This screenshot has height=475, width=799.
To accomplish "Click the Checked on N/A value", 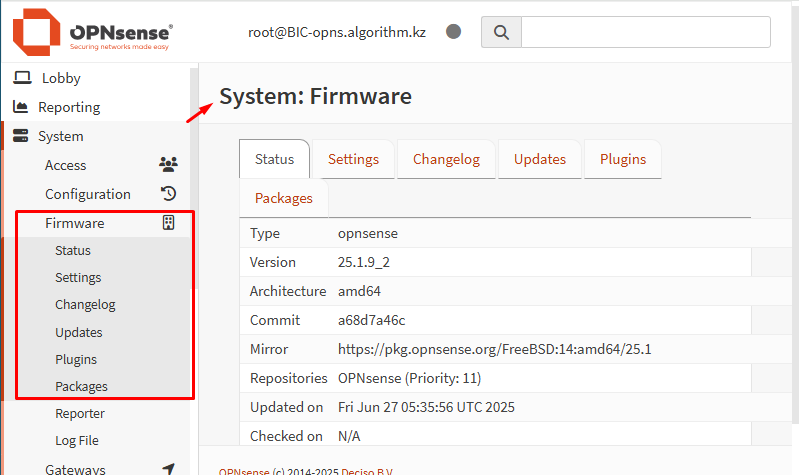I will pyautogui.click(x=349, y=436).
